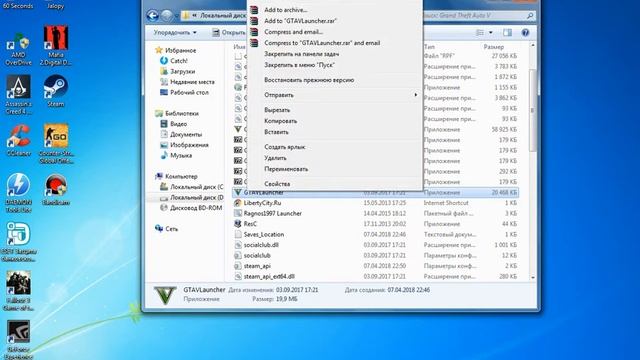This screenshot has height=360, width=640.
Task: Open Свойства from the context menu
Action: click(277, 184)
